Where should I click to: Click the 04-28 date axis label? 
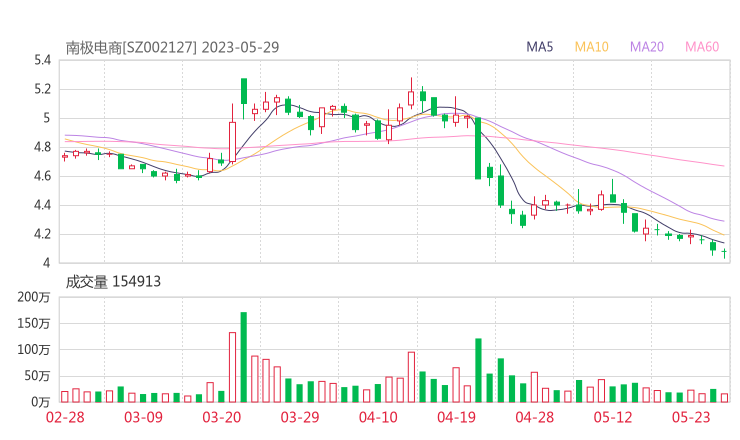(535, 417)
